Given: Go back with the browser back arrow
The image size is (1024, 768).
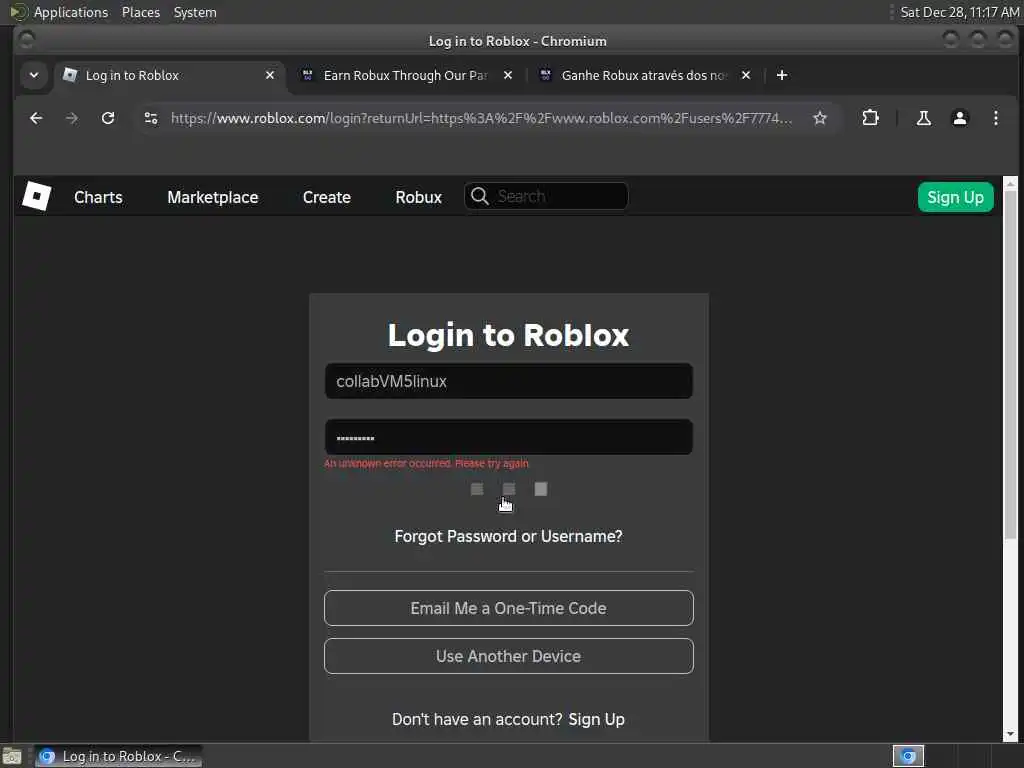Looking at the screenshot, I should pos(36,118).
